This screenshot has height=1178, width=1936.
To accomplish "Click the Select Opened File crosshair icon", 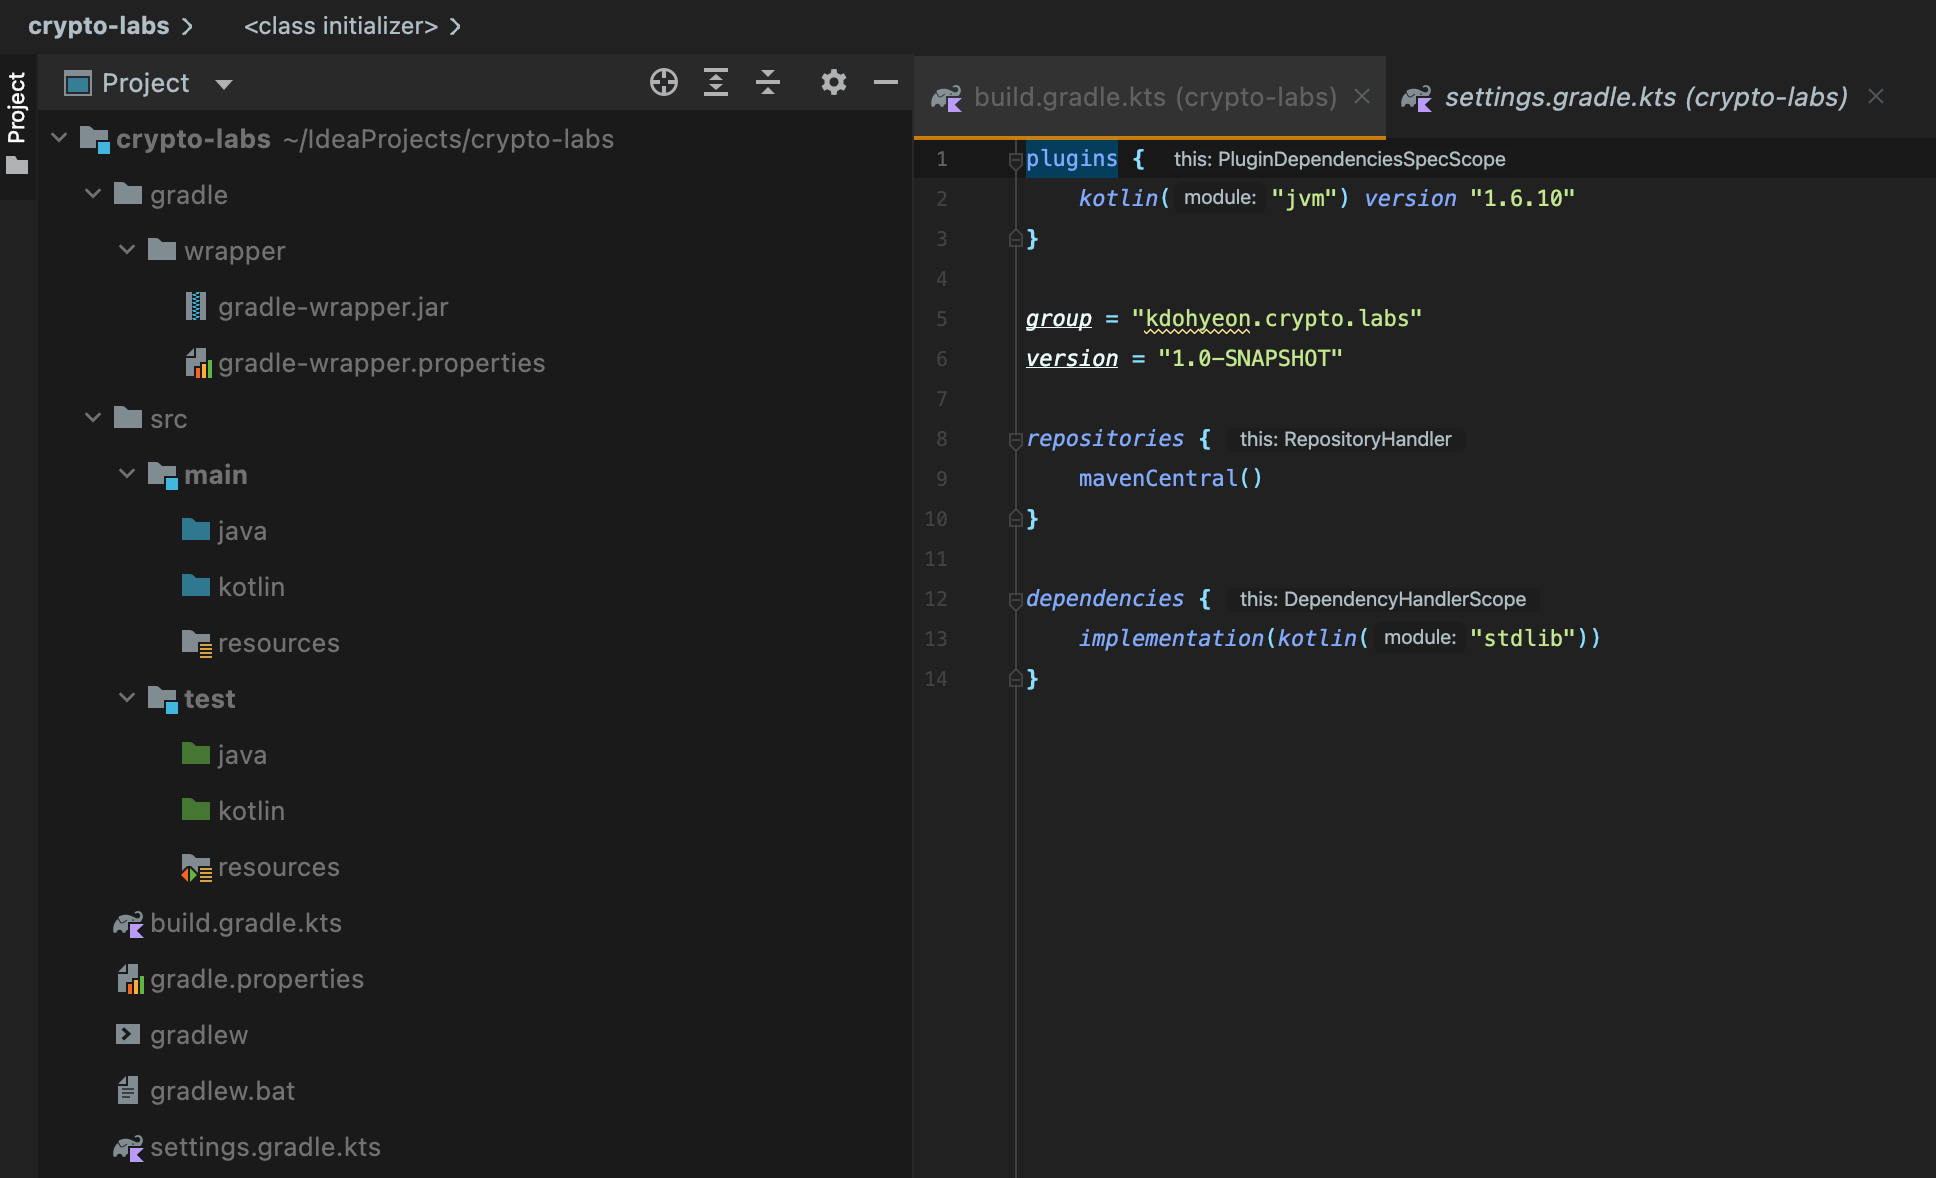I will [663, 82].
